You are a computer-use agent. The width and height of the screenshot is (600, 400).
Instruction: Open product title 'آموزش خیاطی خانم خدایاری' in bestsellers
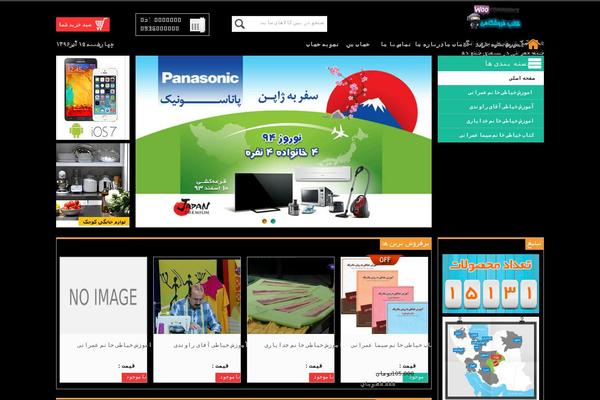pos(301,345)
